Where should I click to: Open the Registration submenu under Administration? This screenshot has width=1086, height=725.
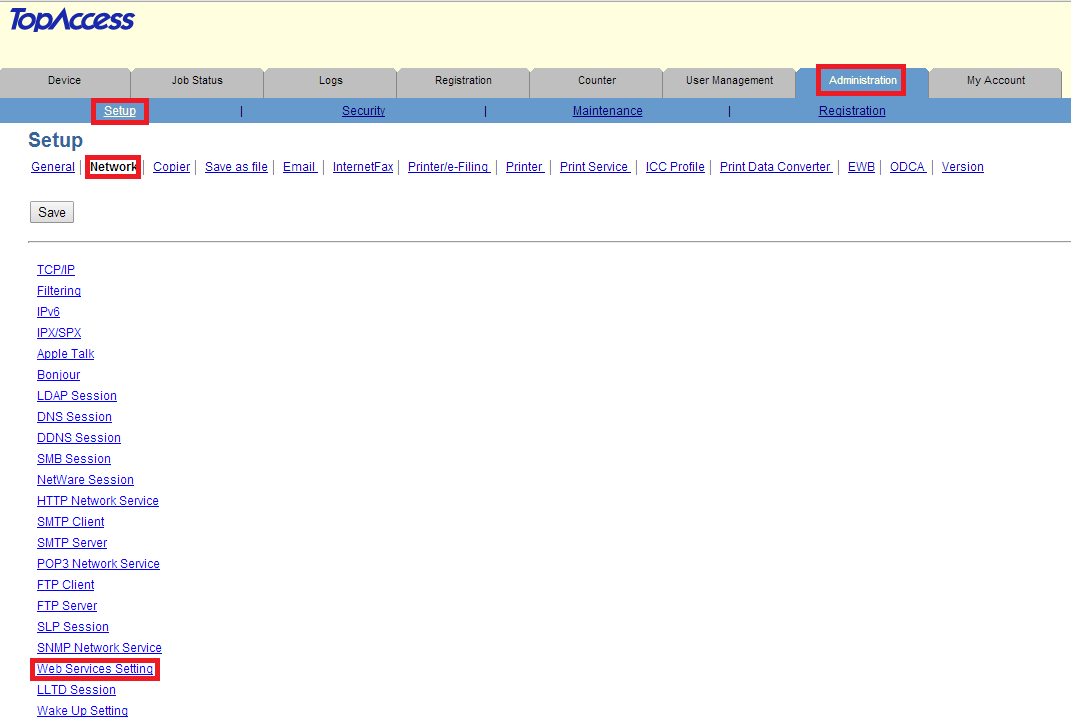pos(851,110)
